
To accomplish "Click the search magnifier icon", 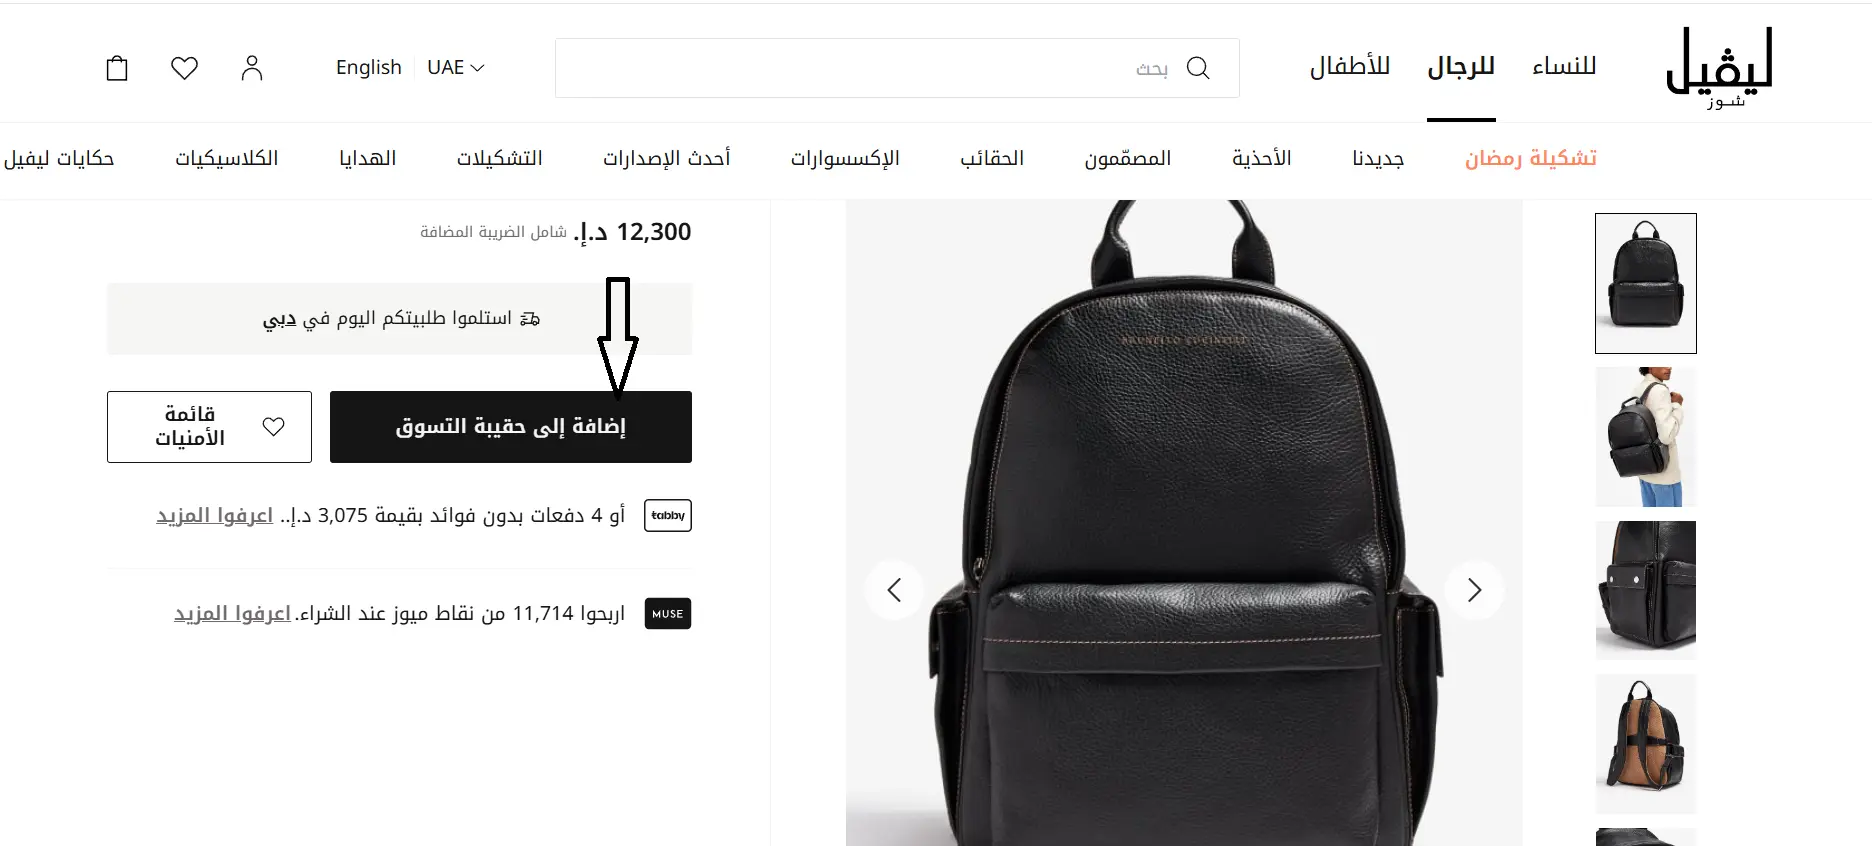I will (x=1198, y=68).
